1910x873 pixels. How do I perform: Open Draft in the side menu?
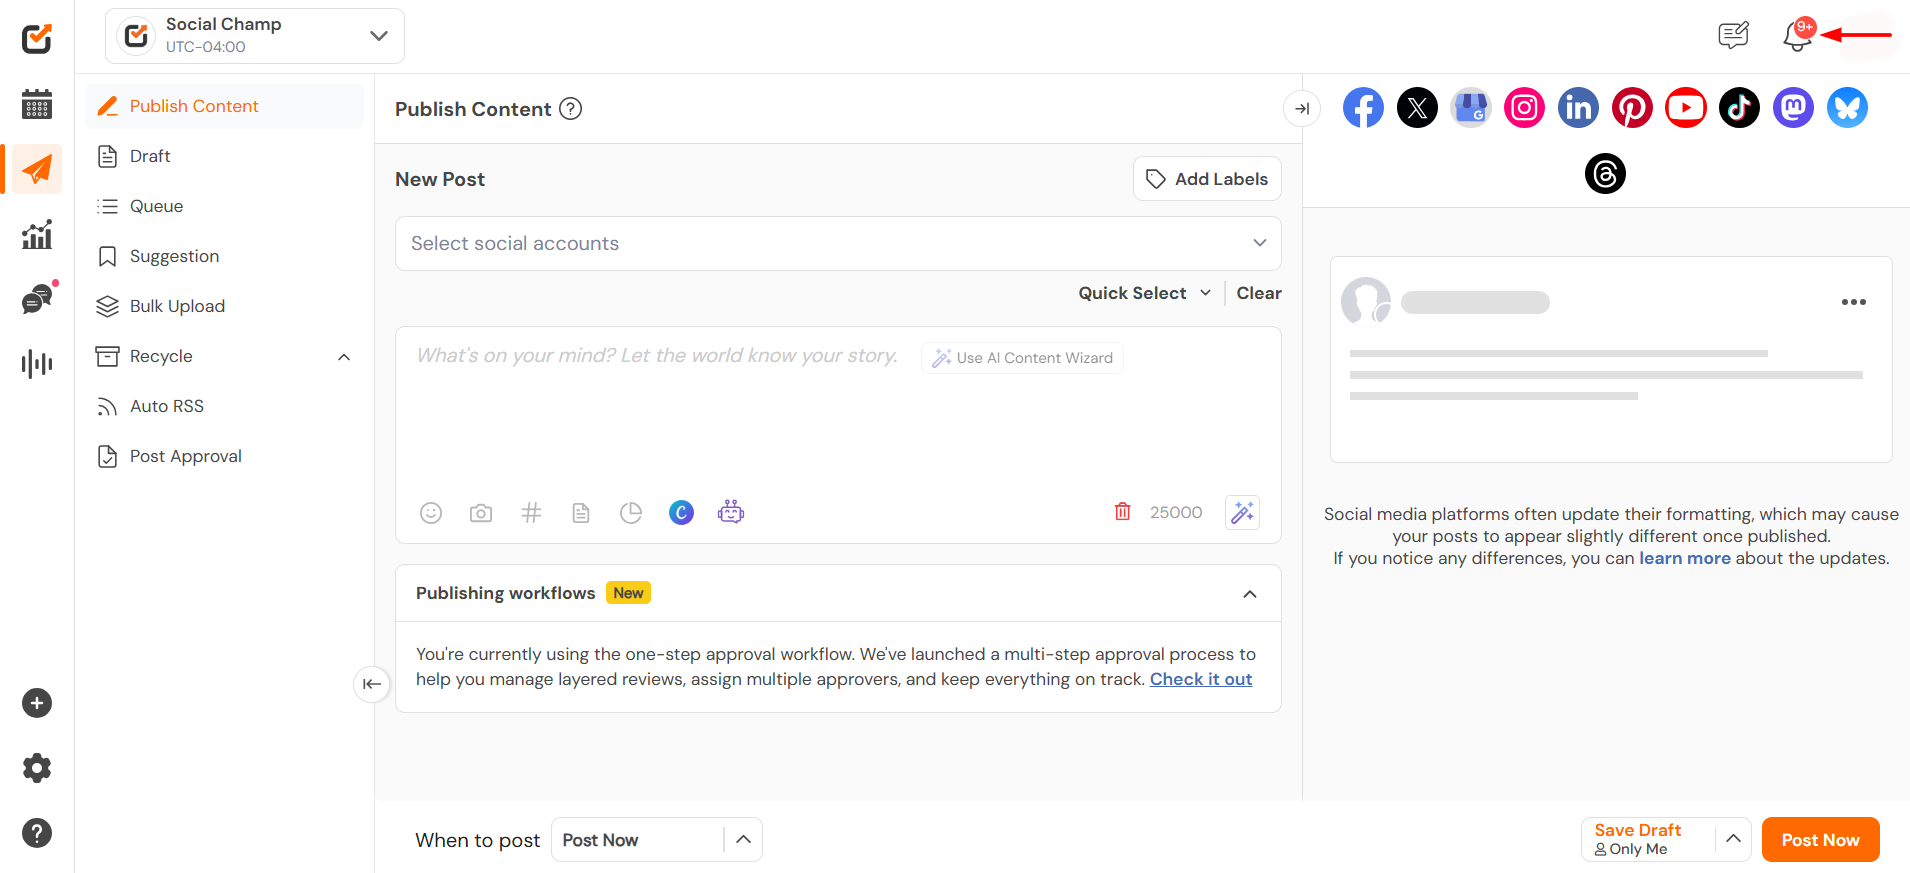150,156
